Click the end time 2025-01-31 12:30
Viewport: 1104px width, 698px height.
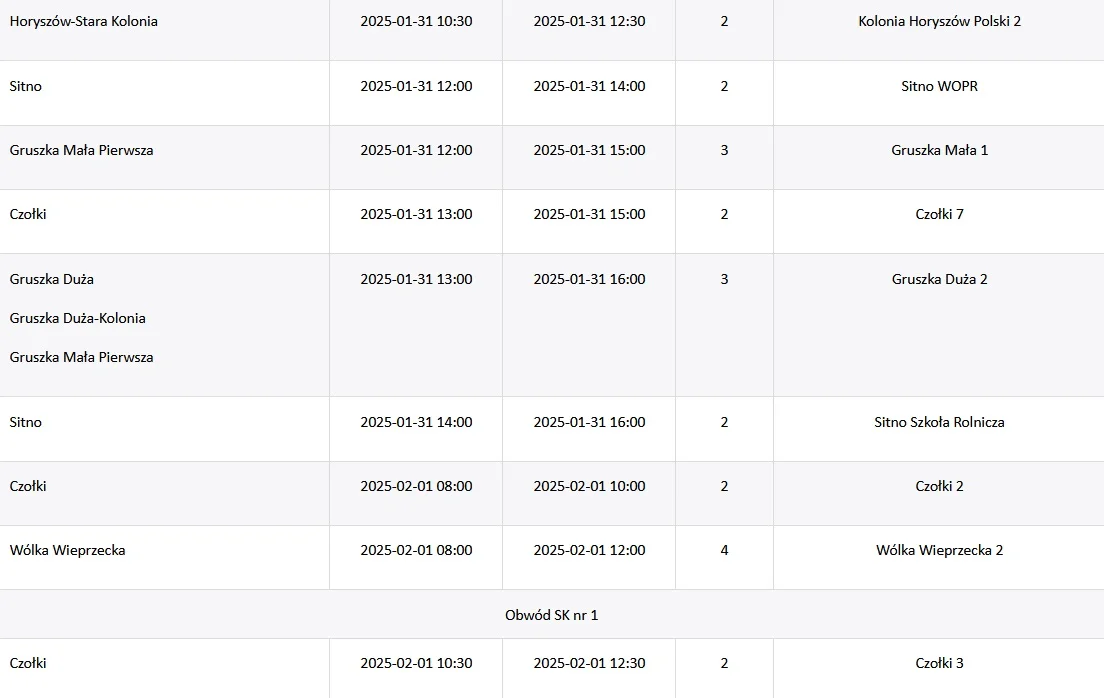point(589,21)
